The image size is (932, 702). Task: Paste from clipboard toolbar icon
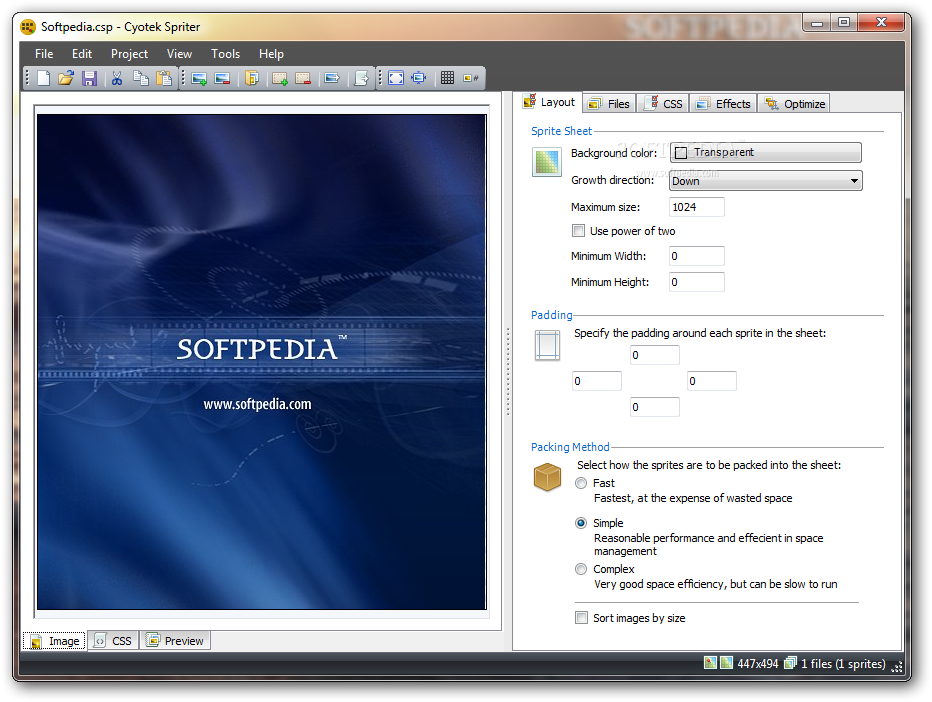[163, 78]
